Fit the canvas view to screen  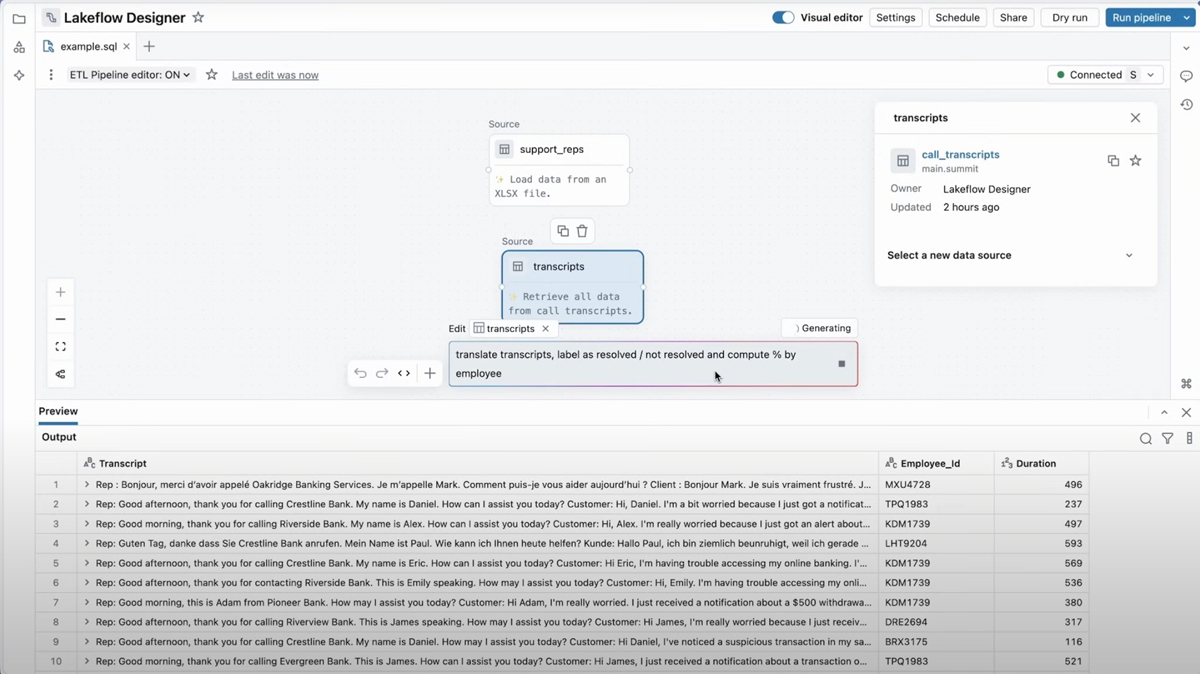click(x=61, y=347)
